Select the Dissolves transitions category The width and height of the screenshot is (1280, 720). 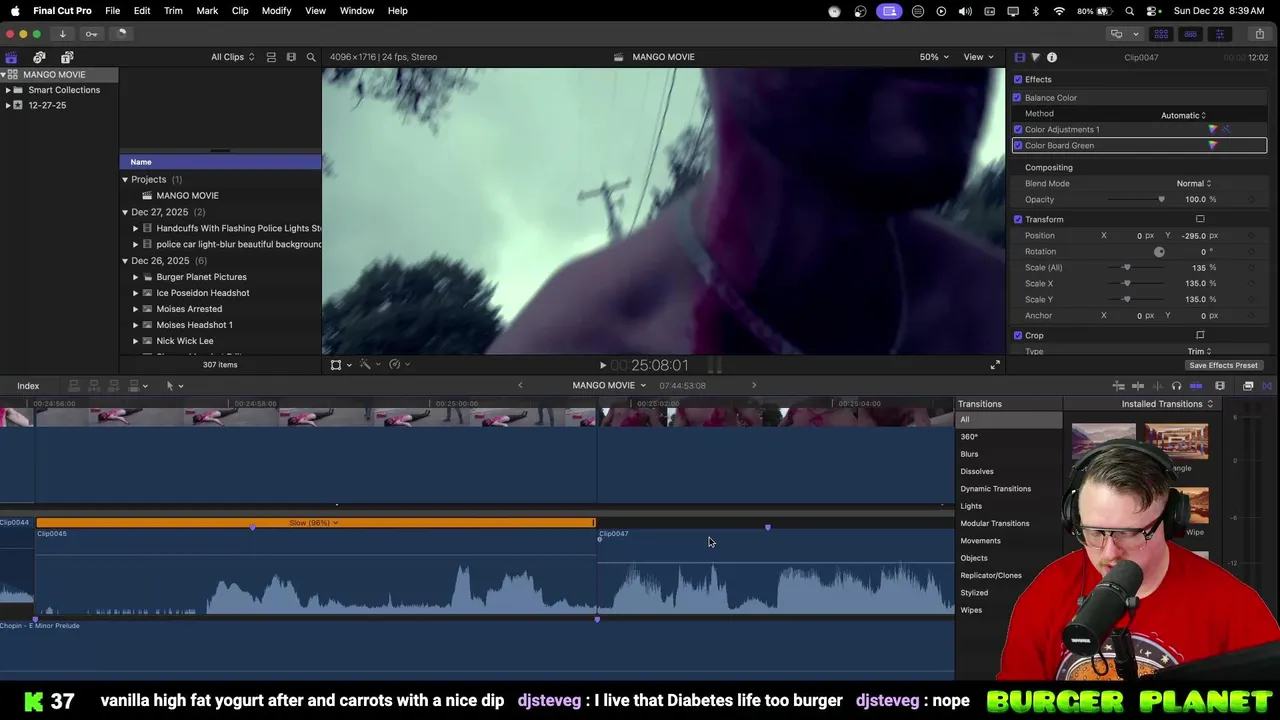click(x=977, y=471)
